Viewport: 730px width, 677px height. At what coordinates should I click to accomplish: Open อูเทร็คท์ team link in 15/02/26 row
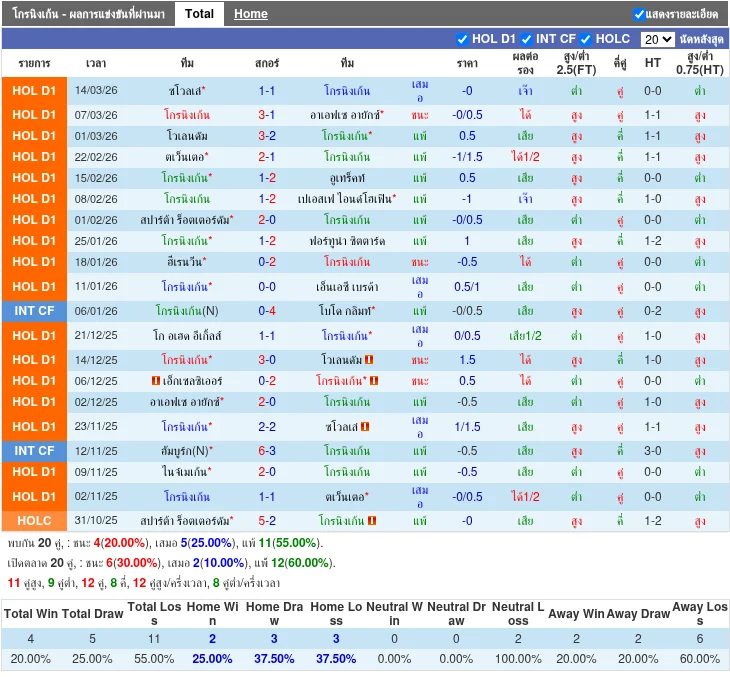[347, 178]
